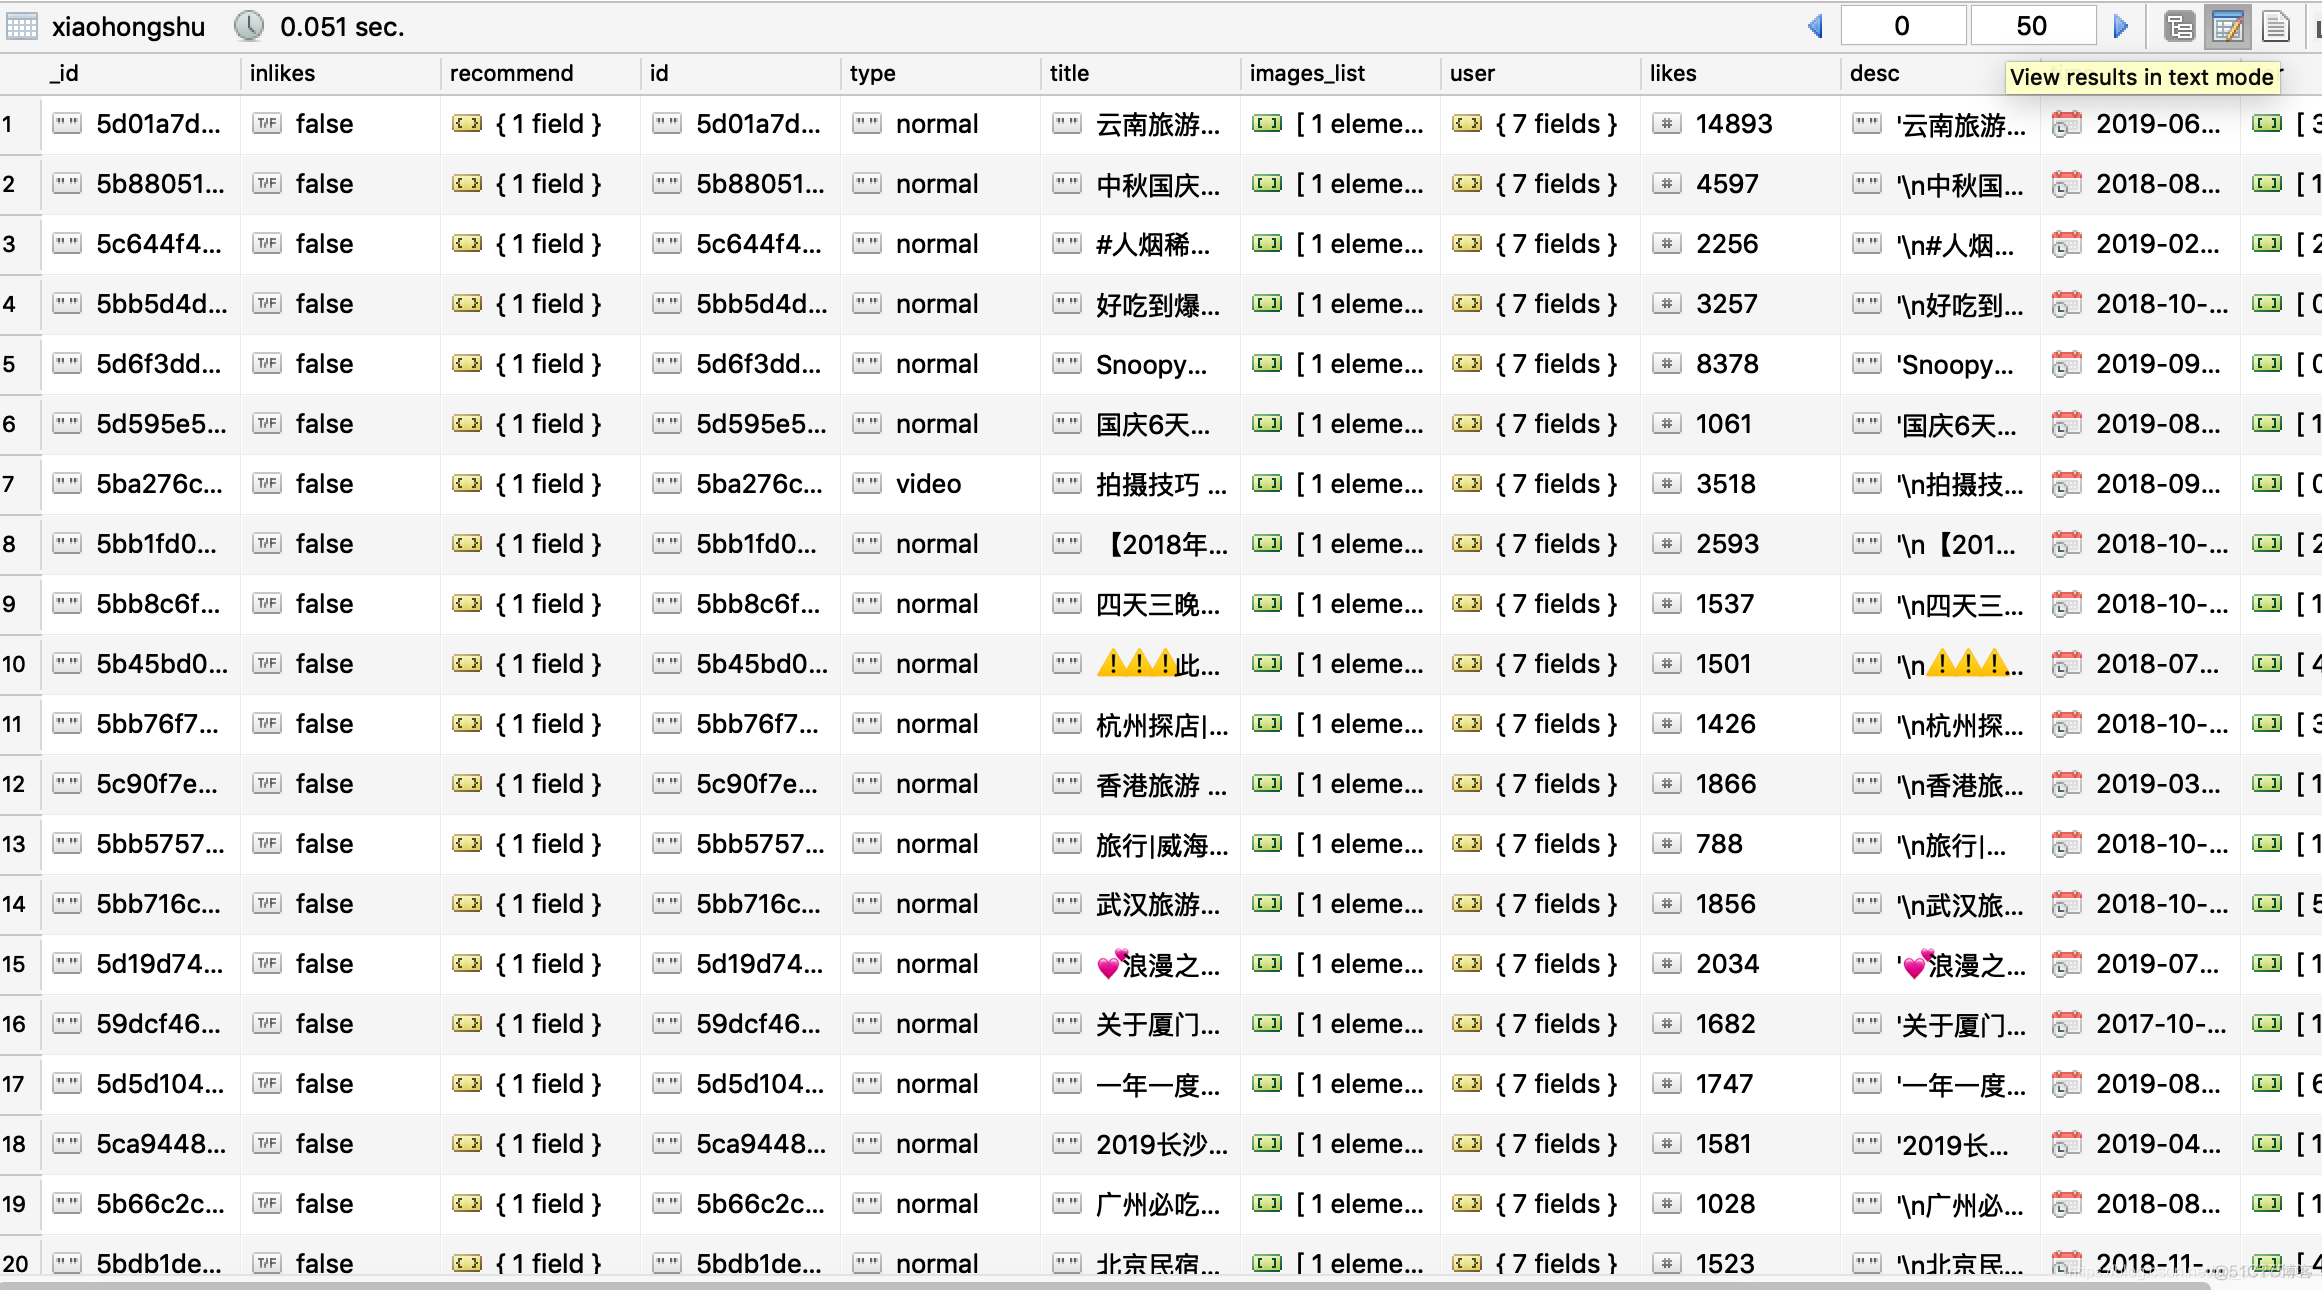This screenshot has width=2322, height=1290.
Task: Click the number icon beside likes 3257
Action: pyautogui.click(x=1666, y=304)
